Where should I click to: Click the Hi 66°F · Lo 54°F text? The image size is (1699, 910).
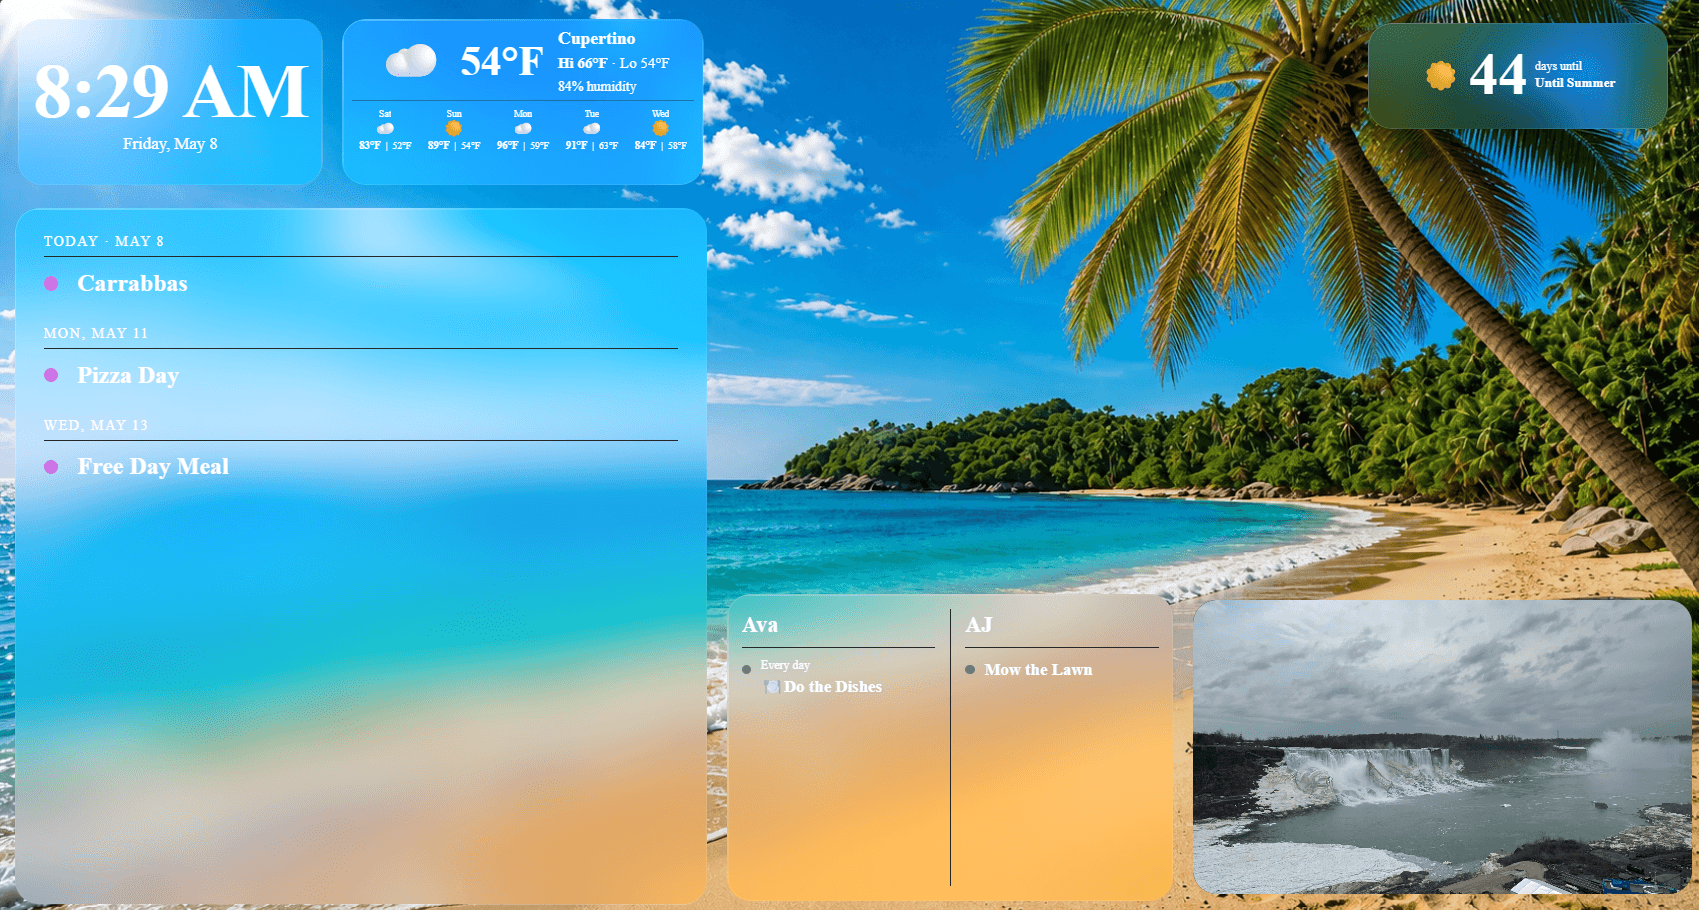coord(614,63)
